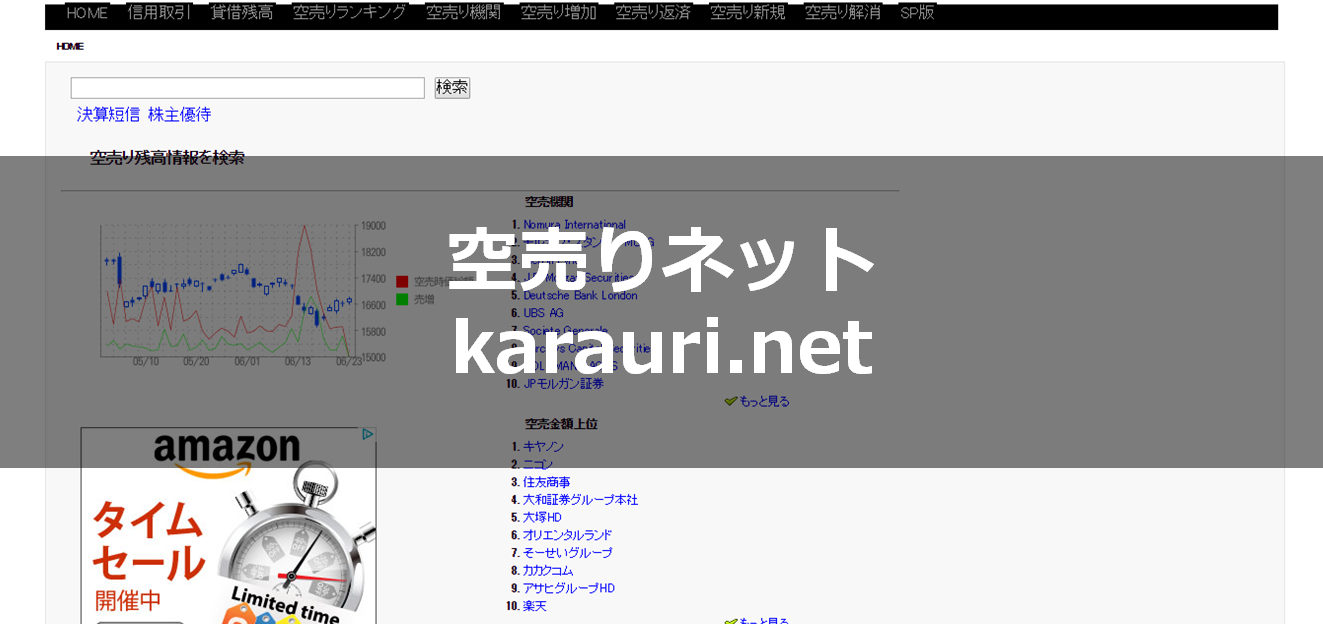Open the JPモルガン証券 link

563,384
